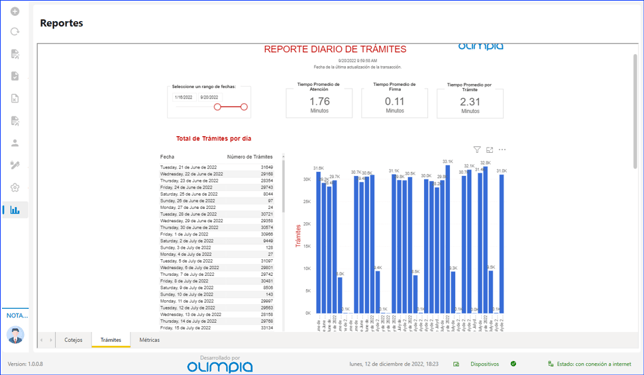Image resolution: width=644 pixels, height=375 pixels.
Task: Open more options ellipsis above chart
Action: (x=502, y=150)
